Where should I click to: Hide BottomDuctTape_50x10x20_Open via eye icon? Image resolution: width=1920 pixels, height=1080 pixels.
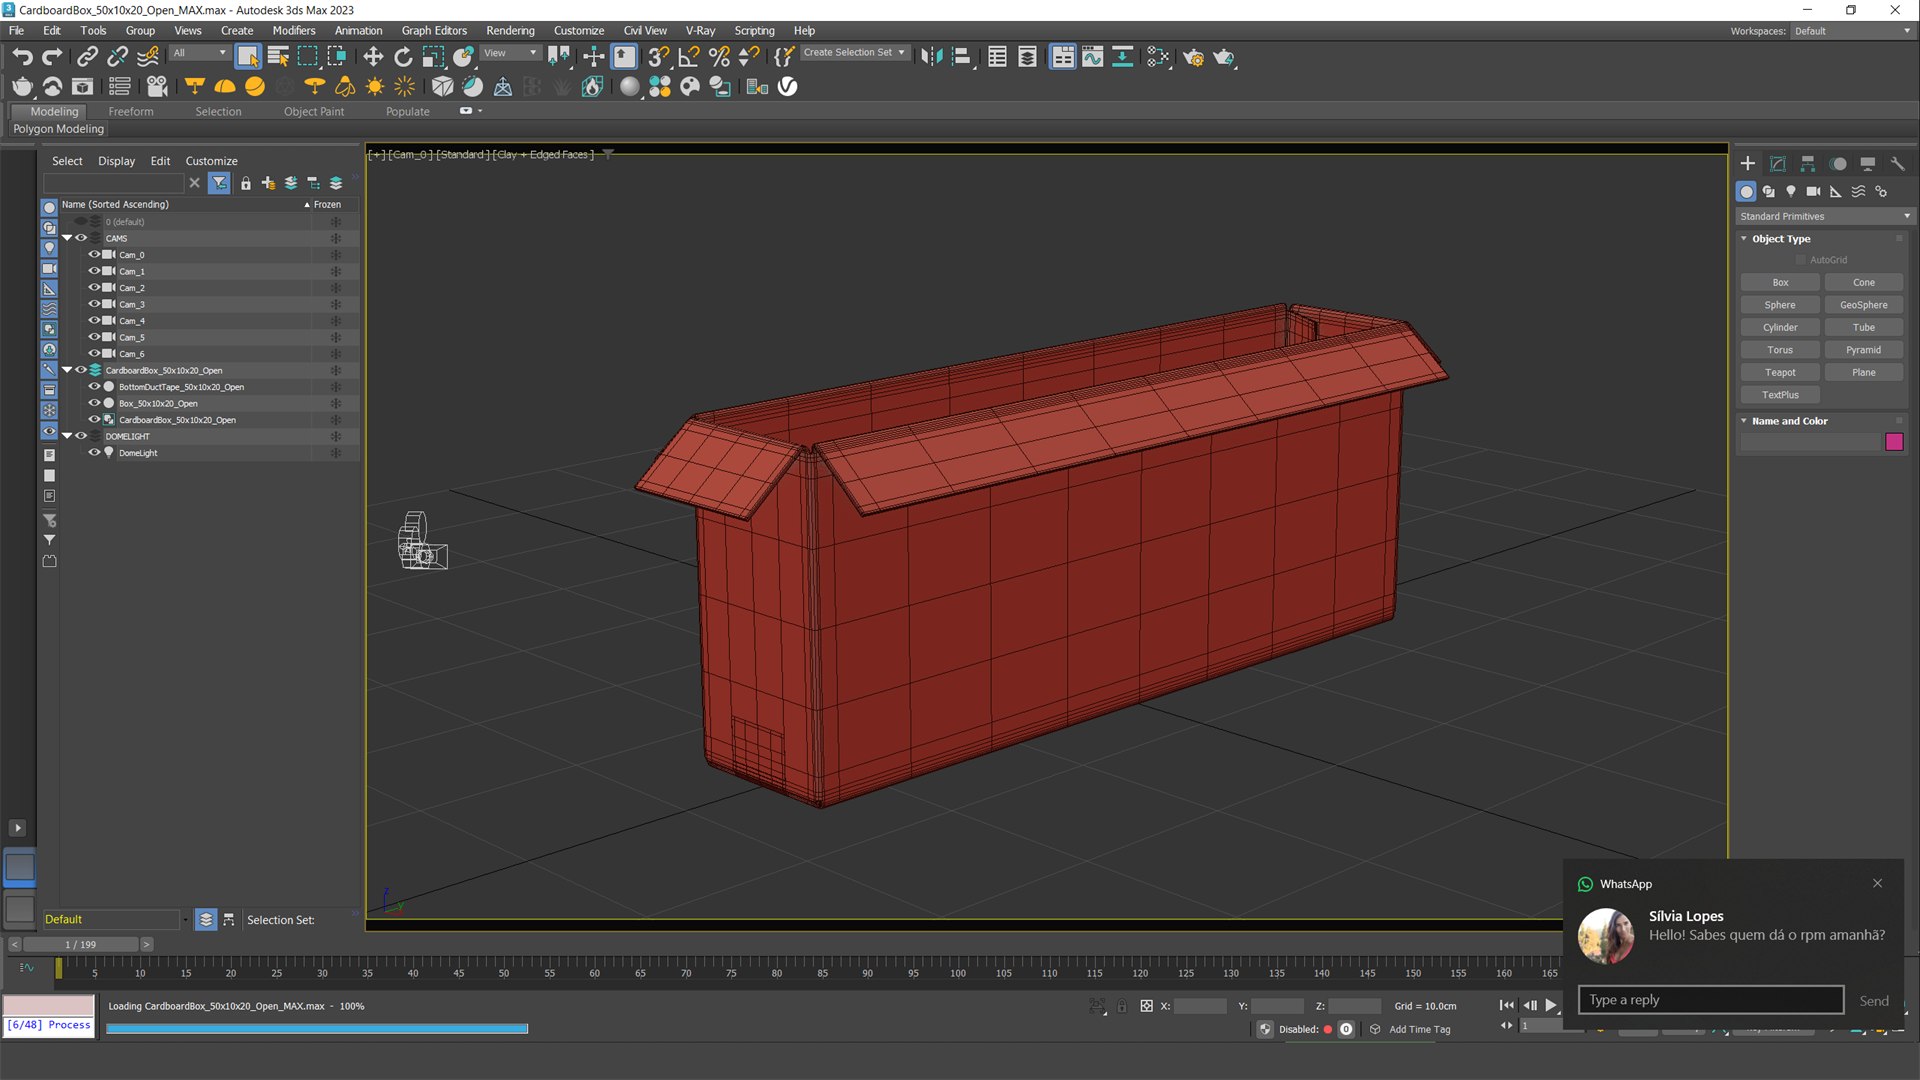click(94, 387)
